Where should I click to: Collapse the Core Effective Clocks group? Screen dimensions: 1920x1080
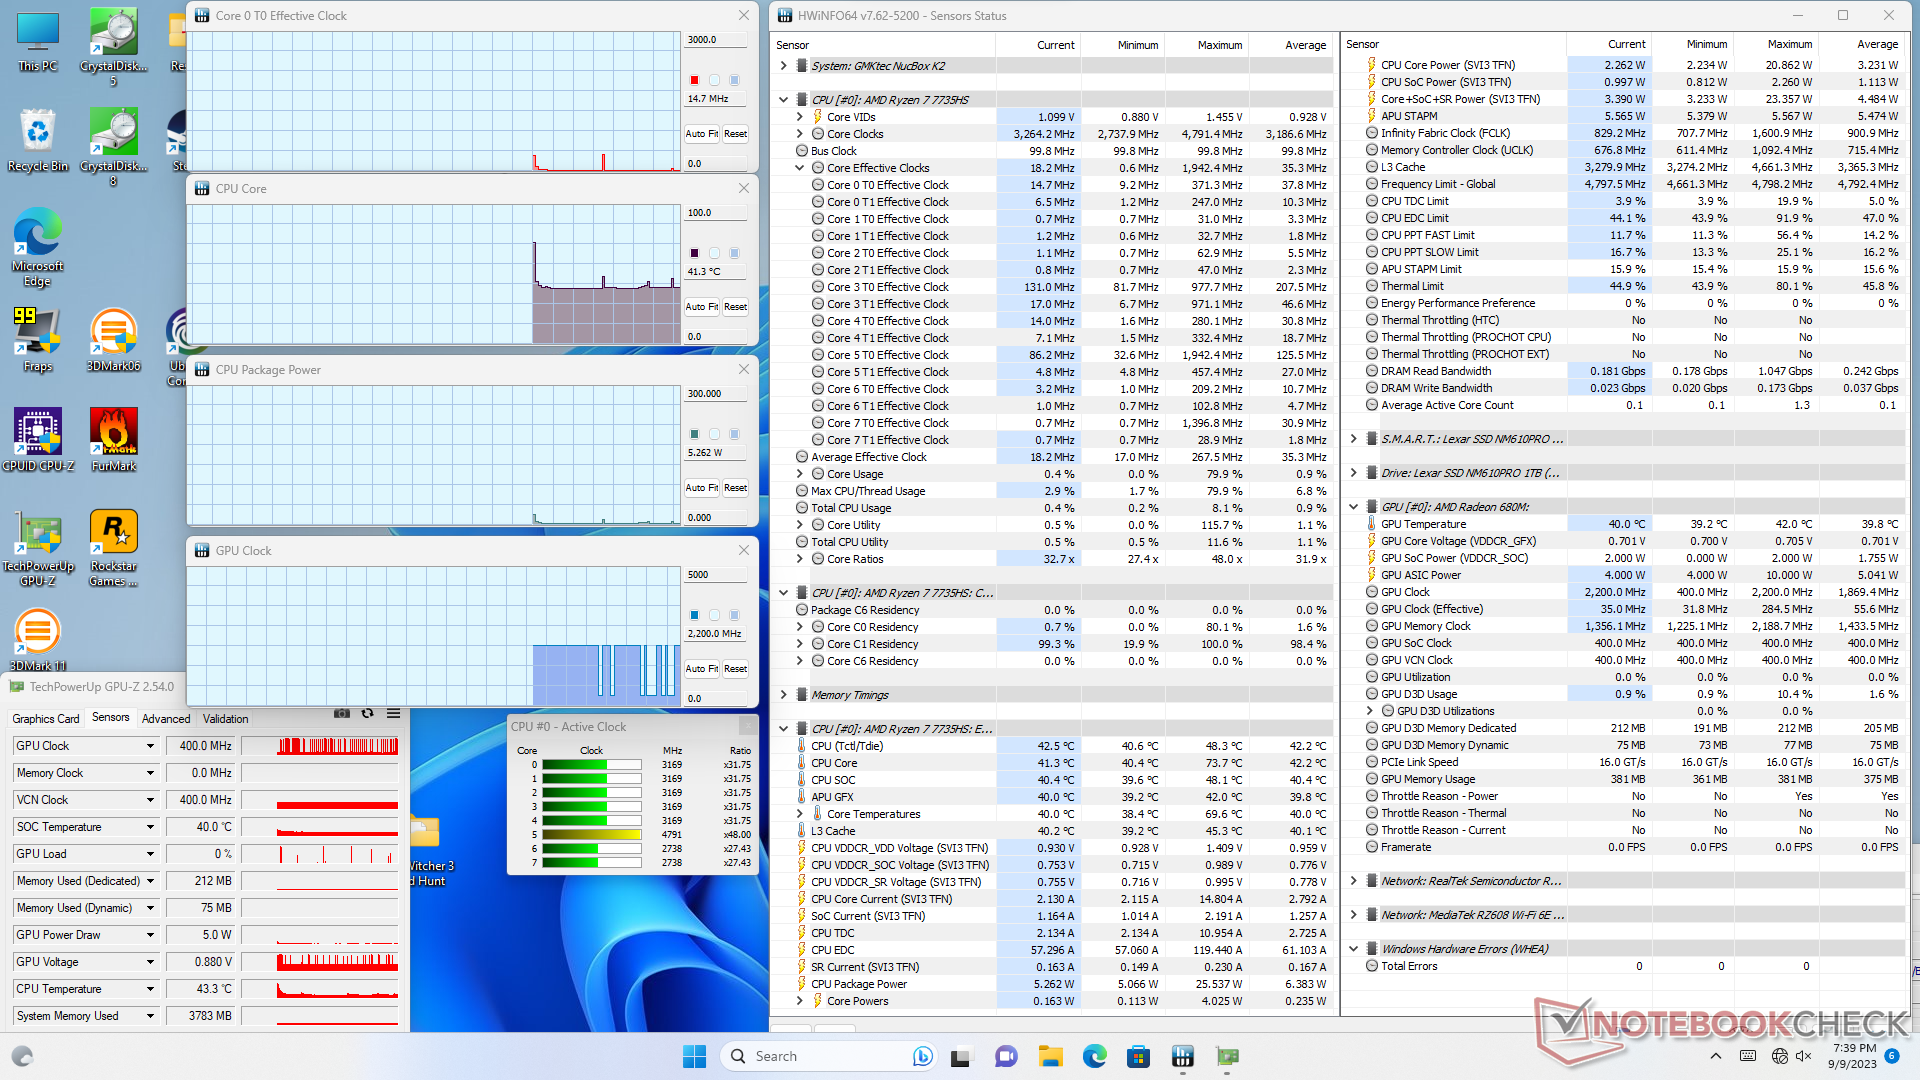point(800,168)
